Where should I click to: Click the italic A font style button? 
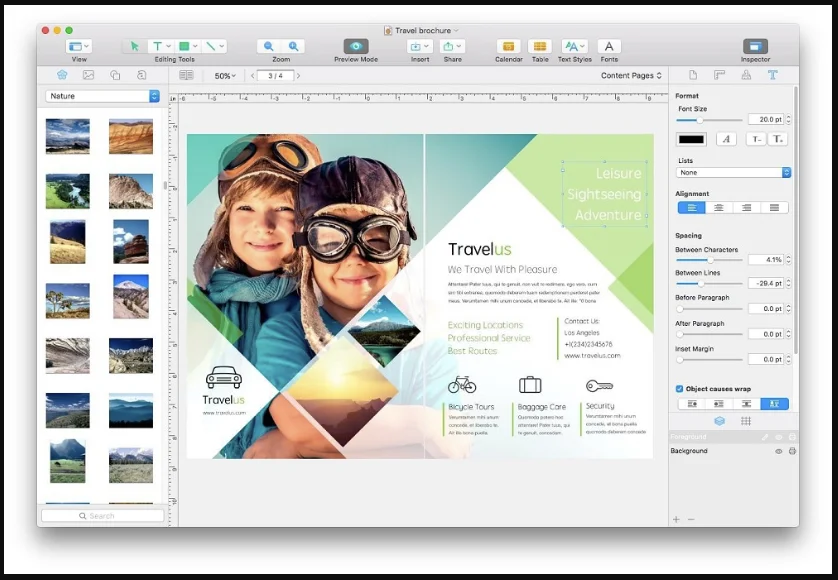tap(726, 140)
